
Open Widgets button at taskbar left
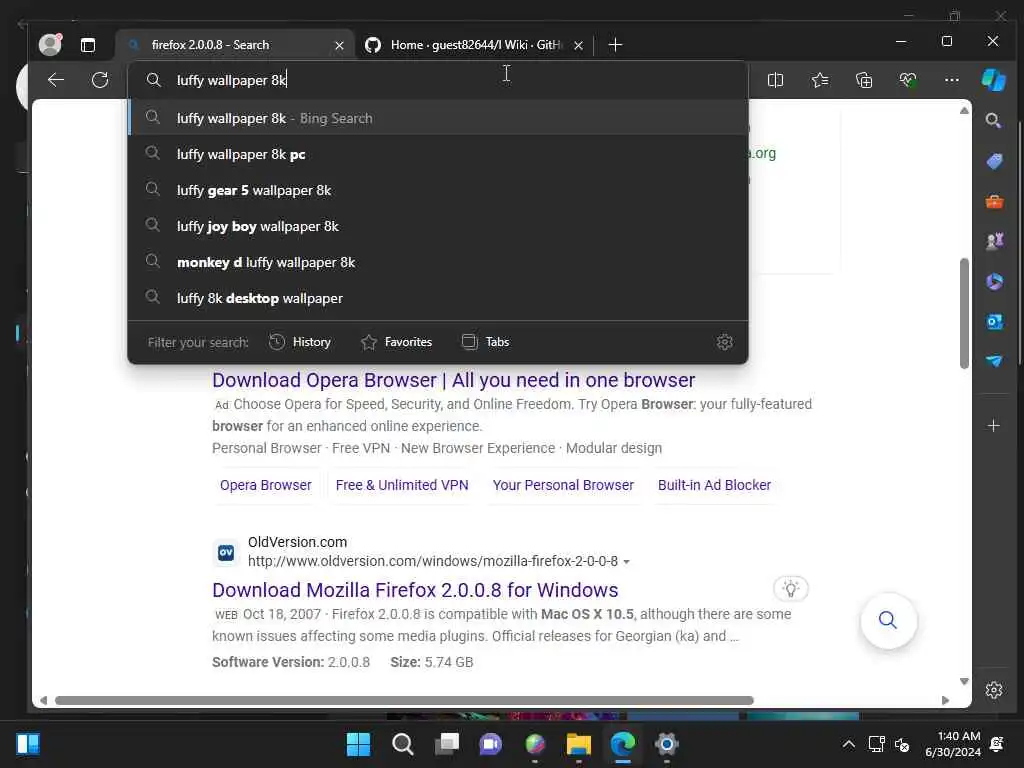coord(28,744)
